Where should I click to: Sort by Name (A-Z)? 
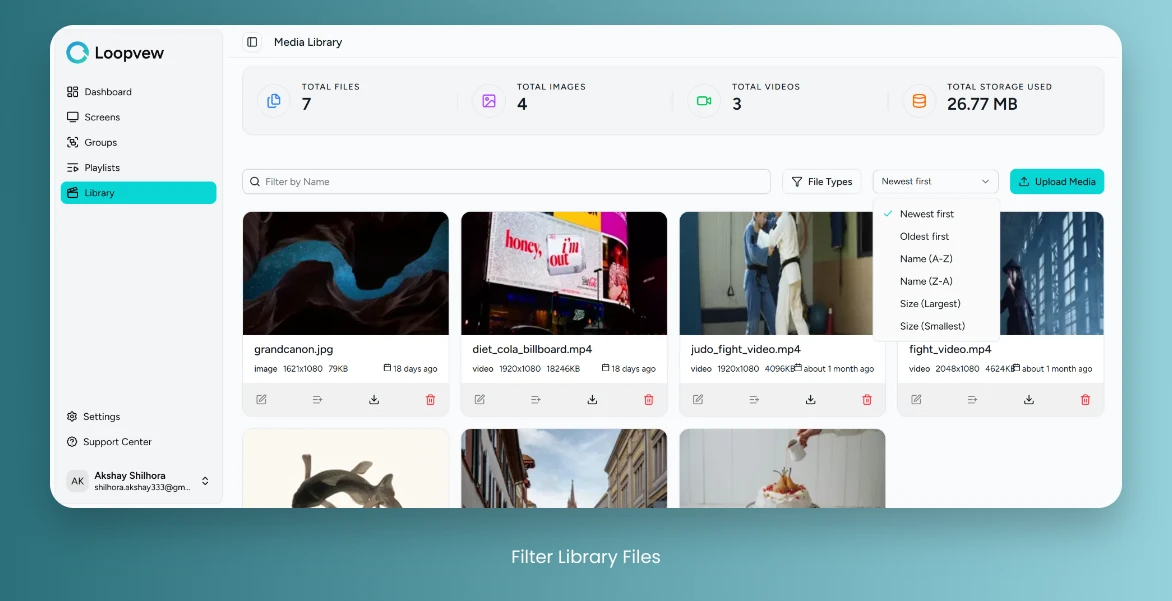coord(936,259)
